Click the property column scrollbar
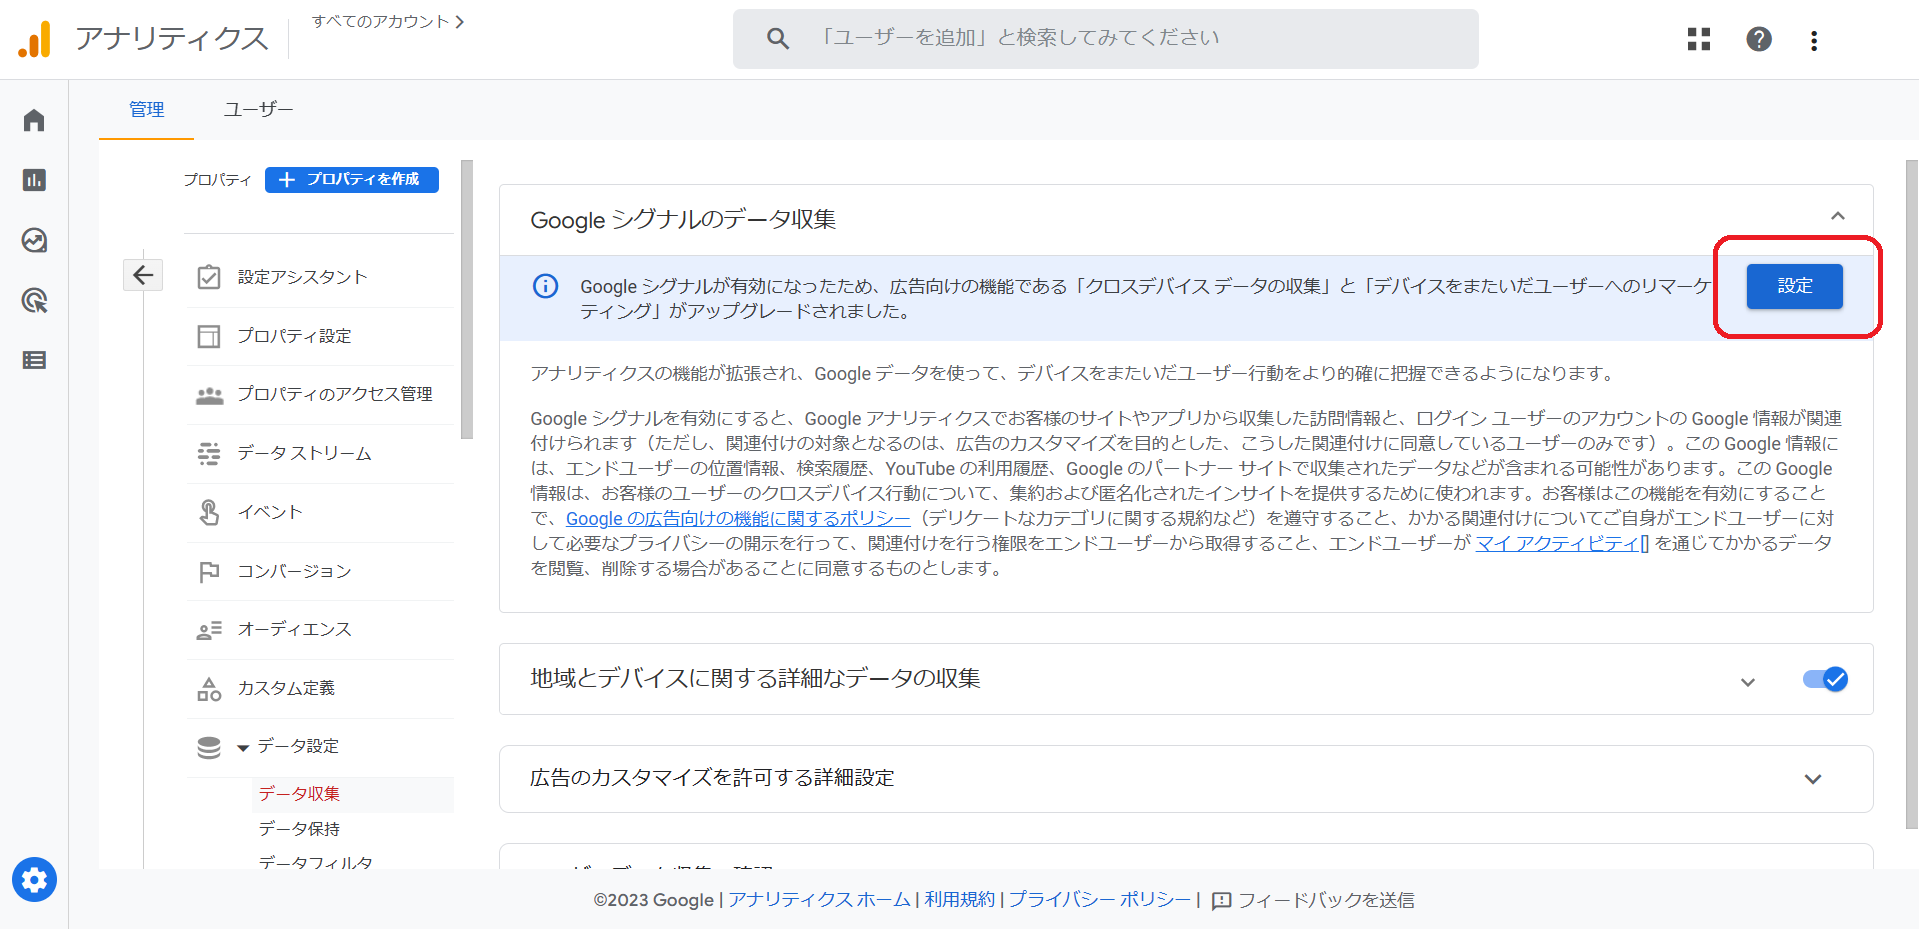Screen dimensions: 1919x929 click(467, 300)
